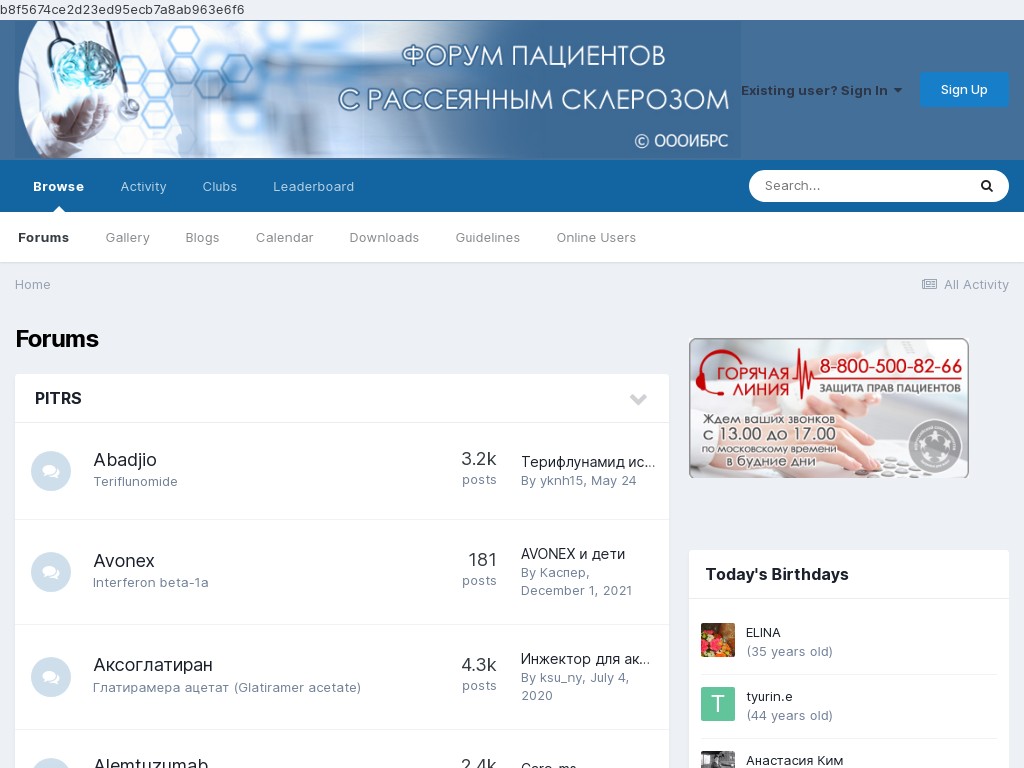Click the search magnifier icon
This screenshot has width=1024, height=768.
(x=986, y=186)
